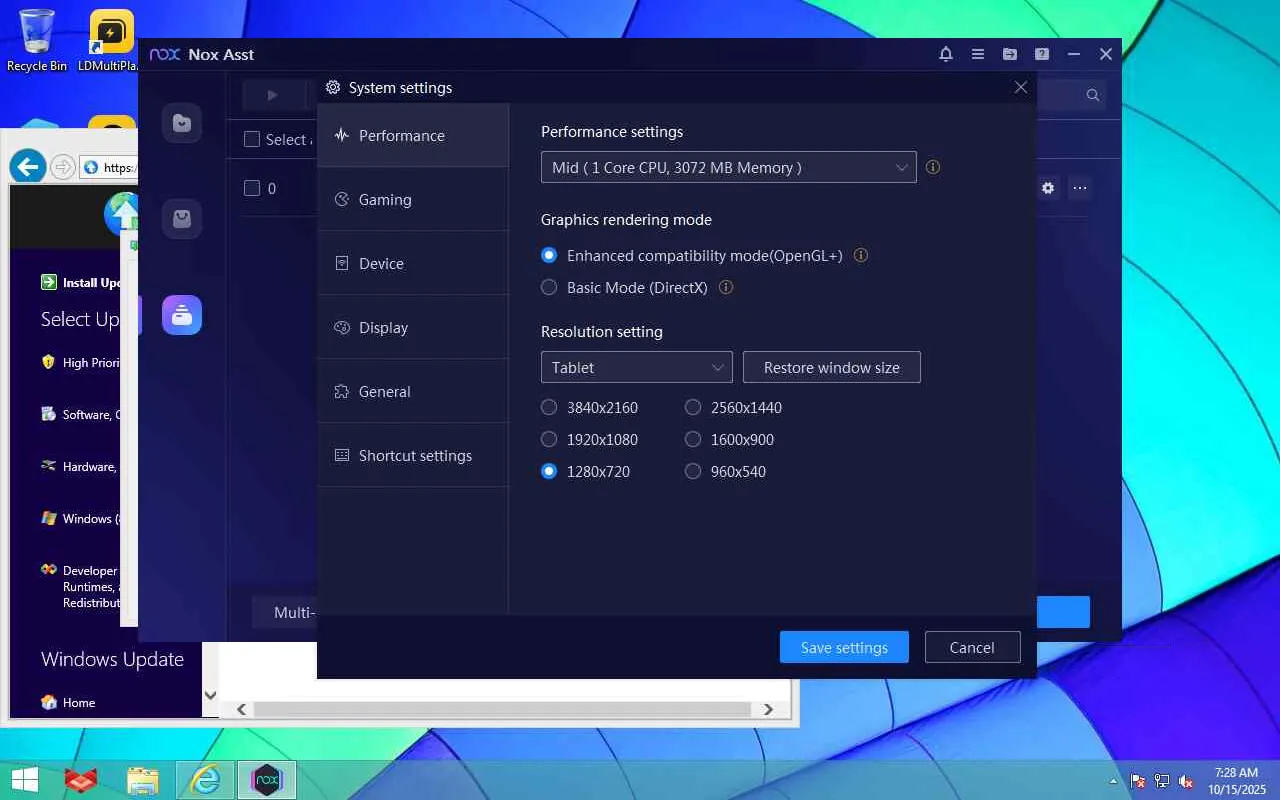Open the Nox Asst help icon
Screen dimensions: 1280x800
(1042, 54)
